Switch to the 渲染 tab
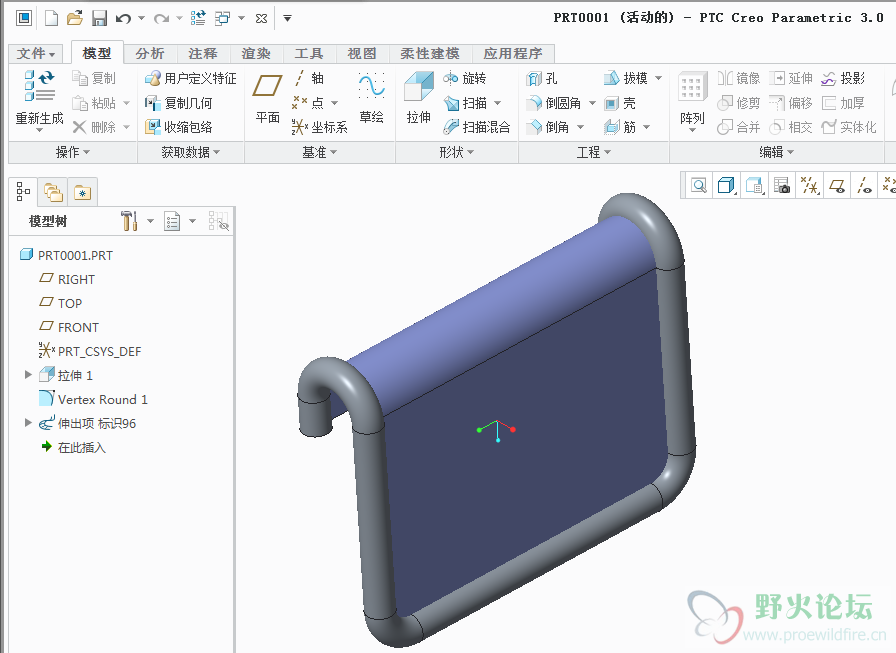The height and width of the screenshot is (653, 896). pyautogui.click(x=256, y=54)
